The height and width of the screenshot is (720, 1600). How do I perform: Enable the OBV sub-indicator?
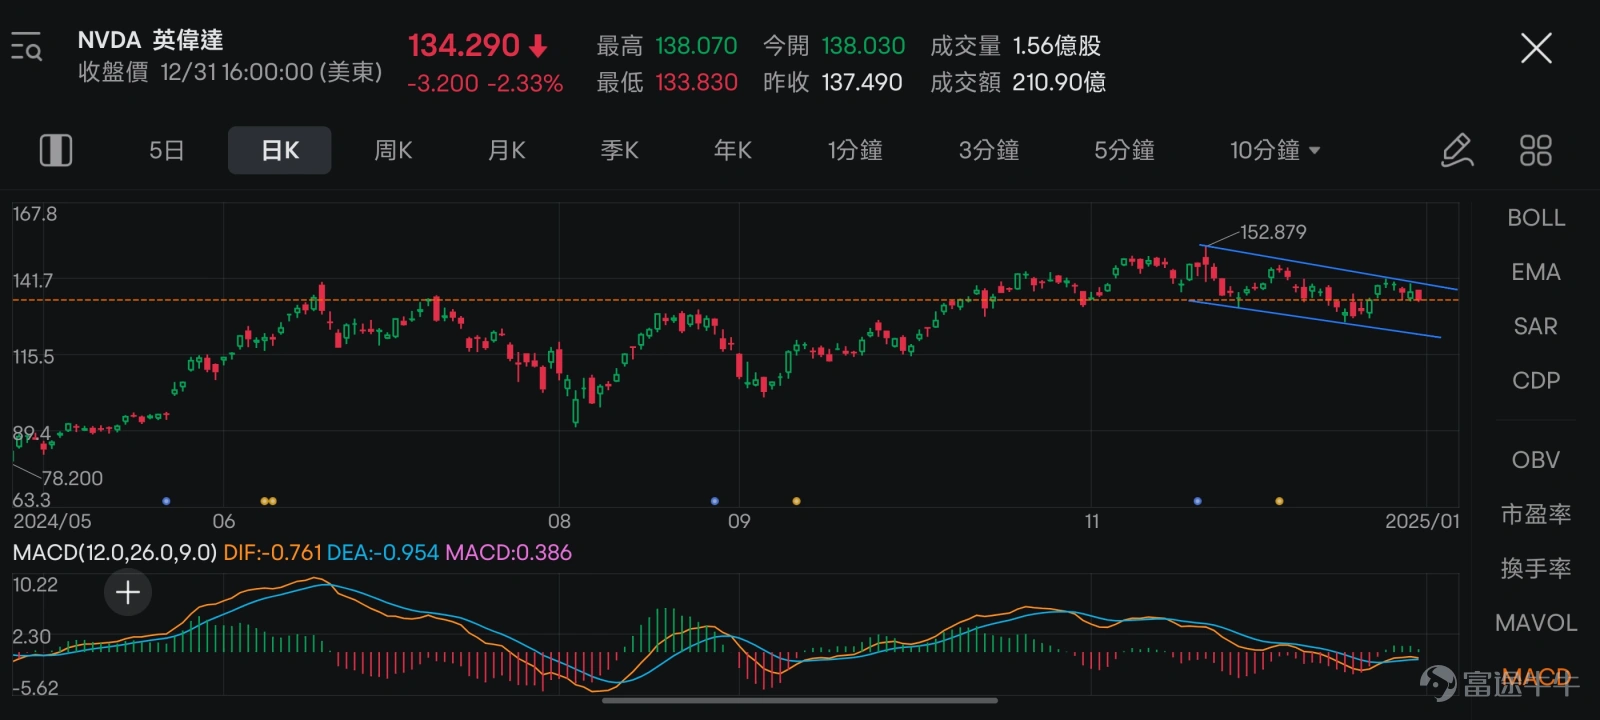(1536, 460)
